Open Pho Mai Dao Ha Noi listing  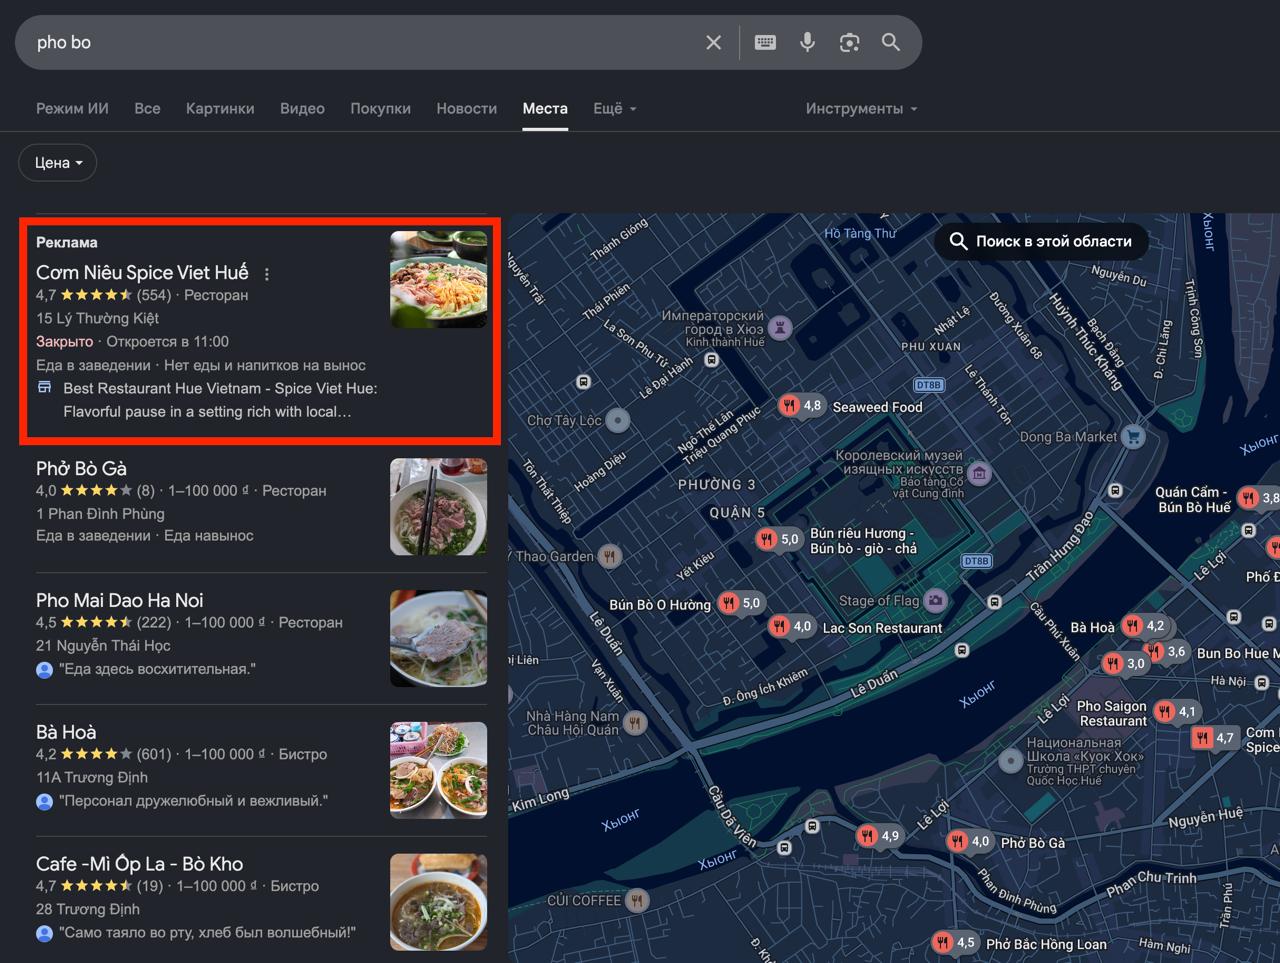tap(119, 600)
